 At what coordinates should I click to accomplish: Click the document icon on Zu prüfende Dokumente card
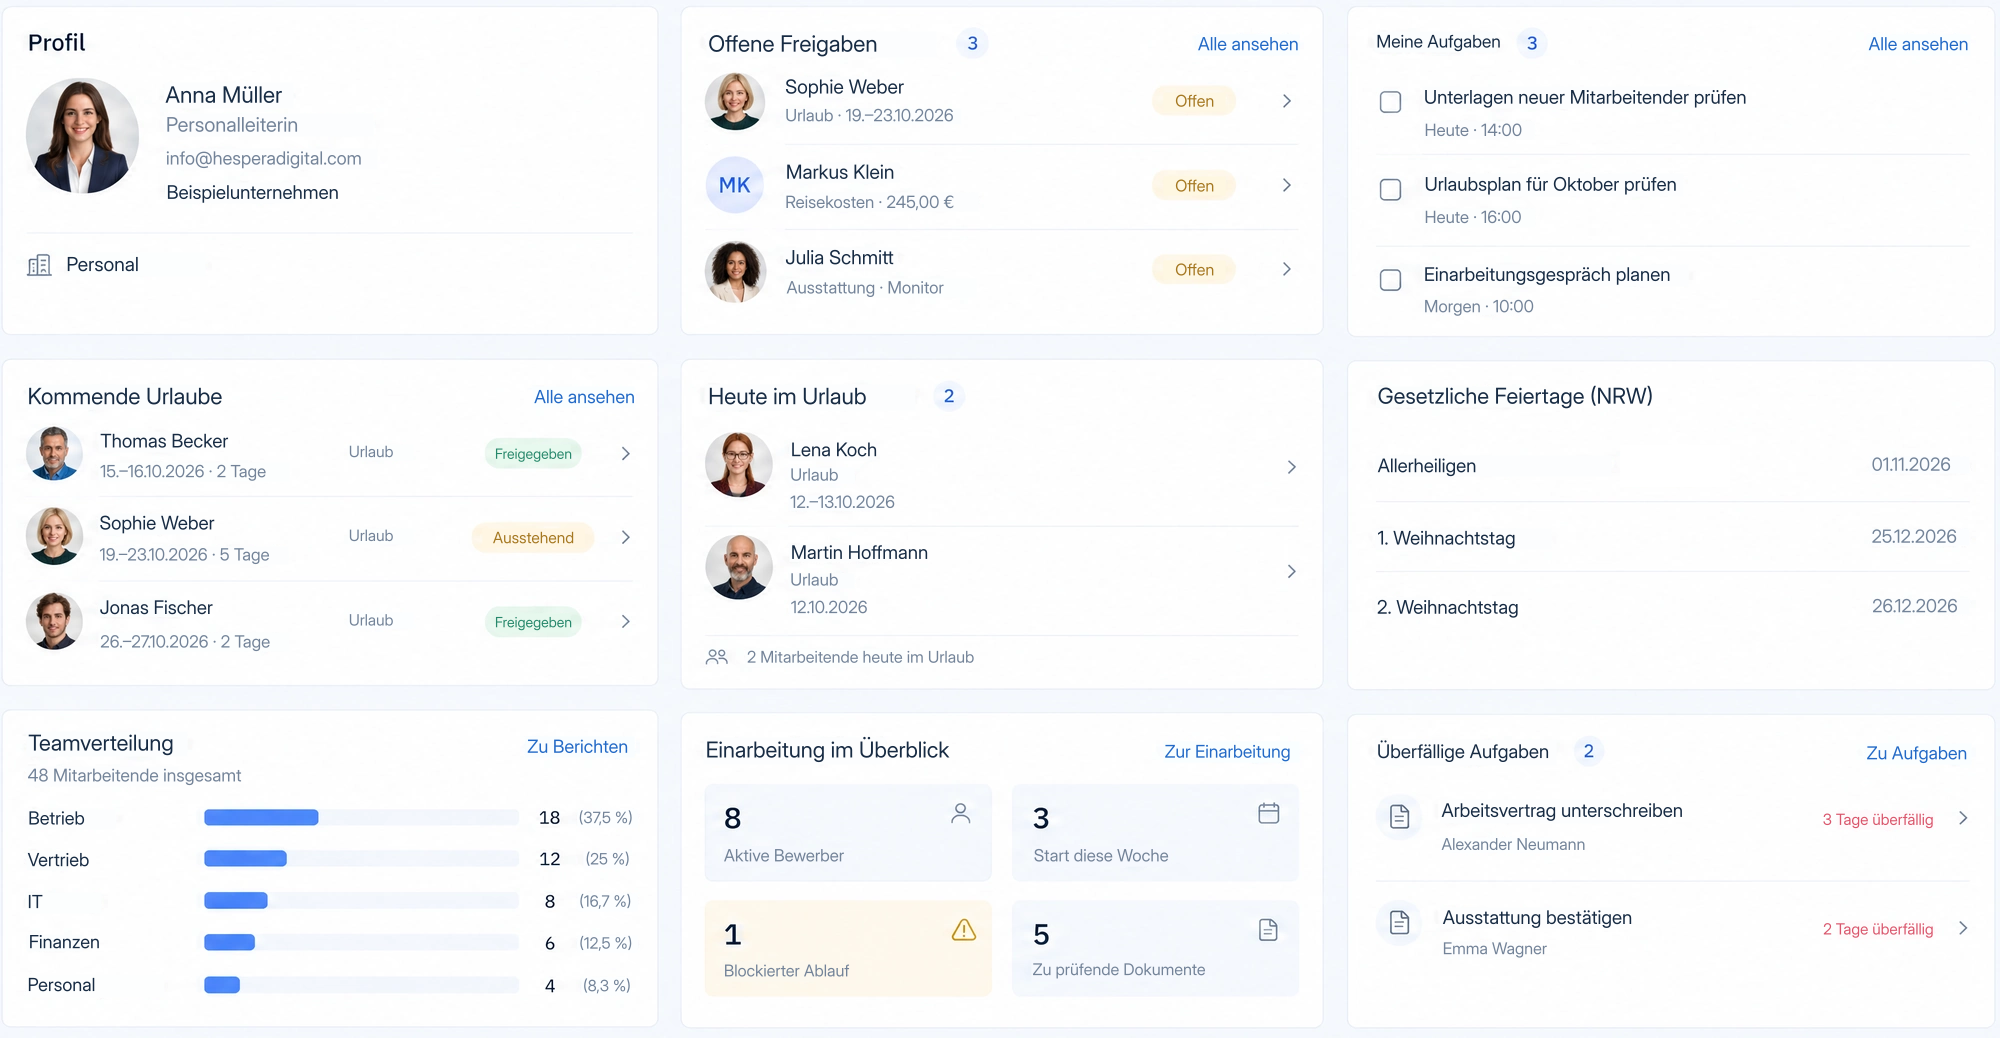(x=1268, y=930)
